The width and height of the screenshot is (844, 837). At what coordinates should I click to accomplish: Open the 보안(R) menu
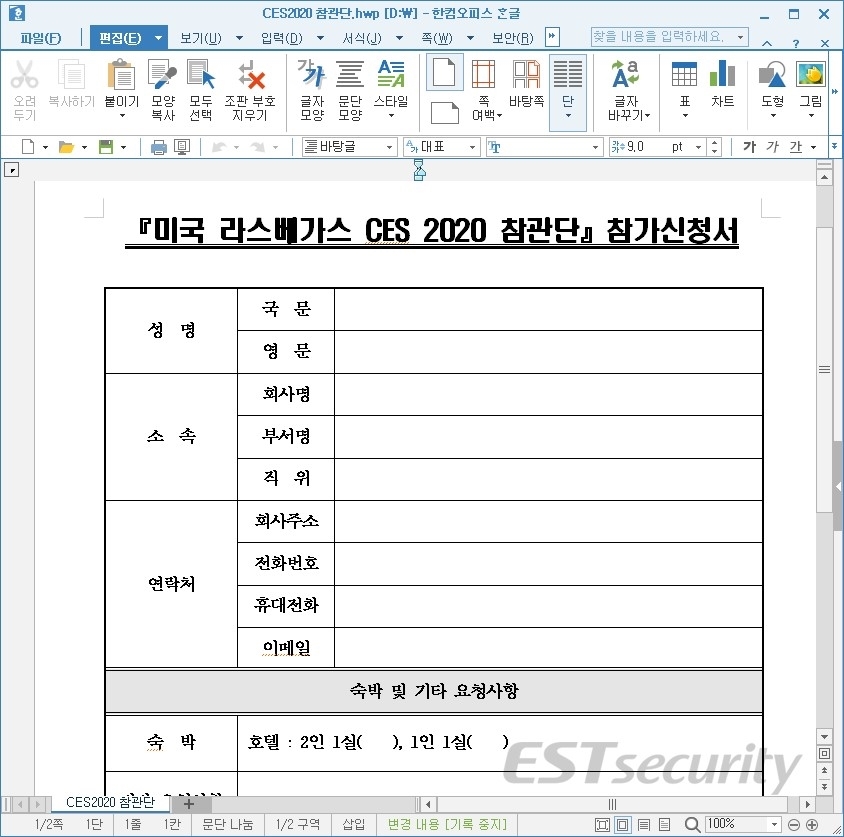[512, 38]
